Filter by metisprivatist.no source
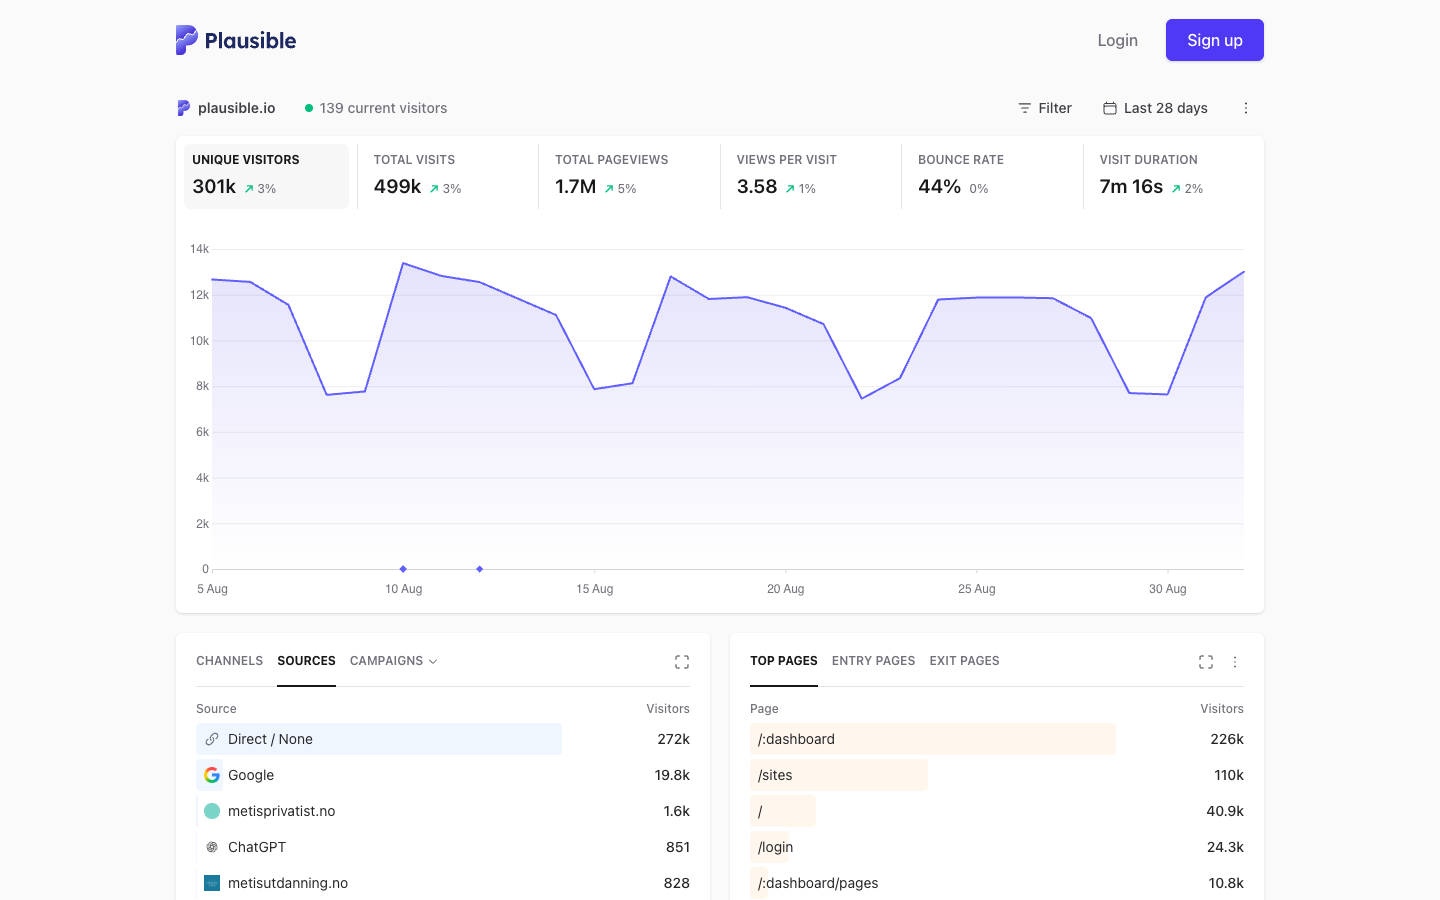The height and width of the screenshot is (900, 1440). pos(281,811)
